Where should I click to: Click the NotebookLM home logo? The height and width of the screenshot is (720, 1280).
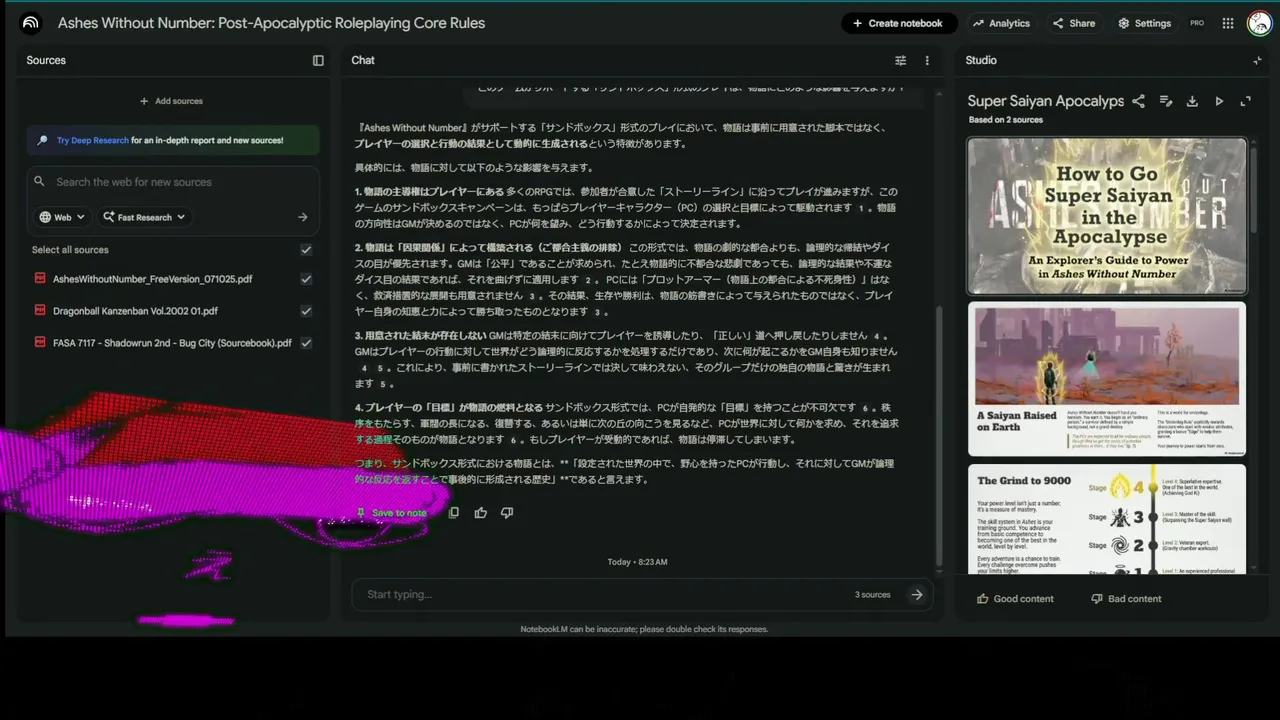[x=31, y=23]
